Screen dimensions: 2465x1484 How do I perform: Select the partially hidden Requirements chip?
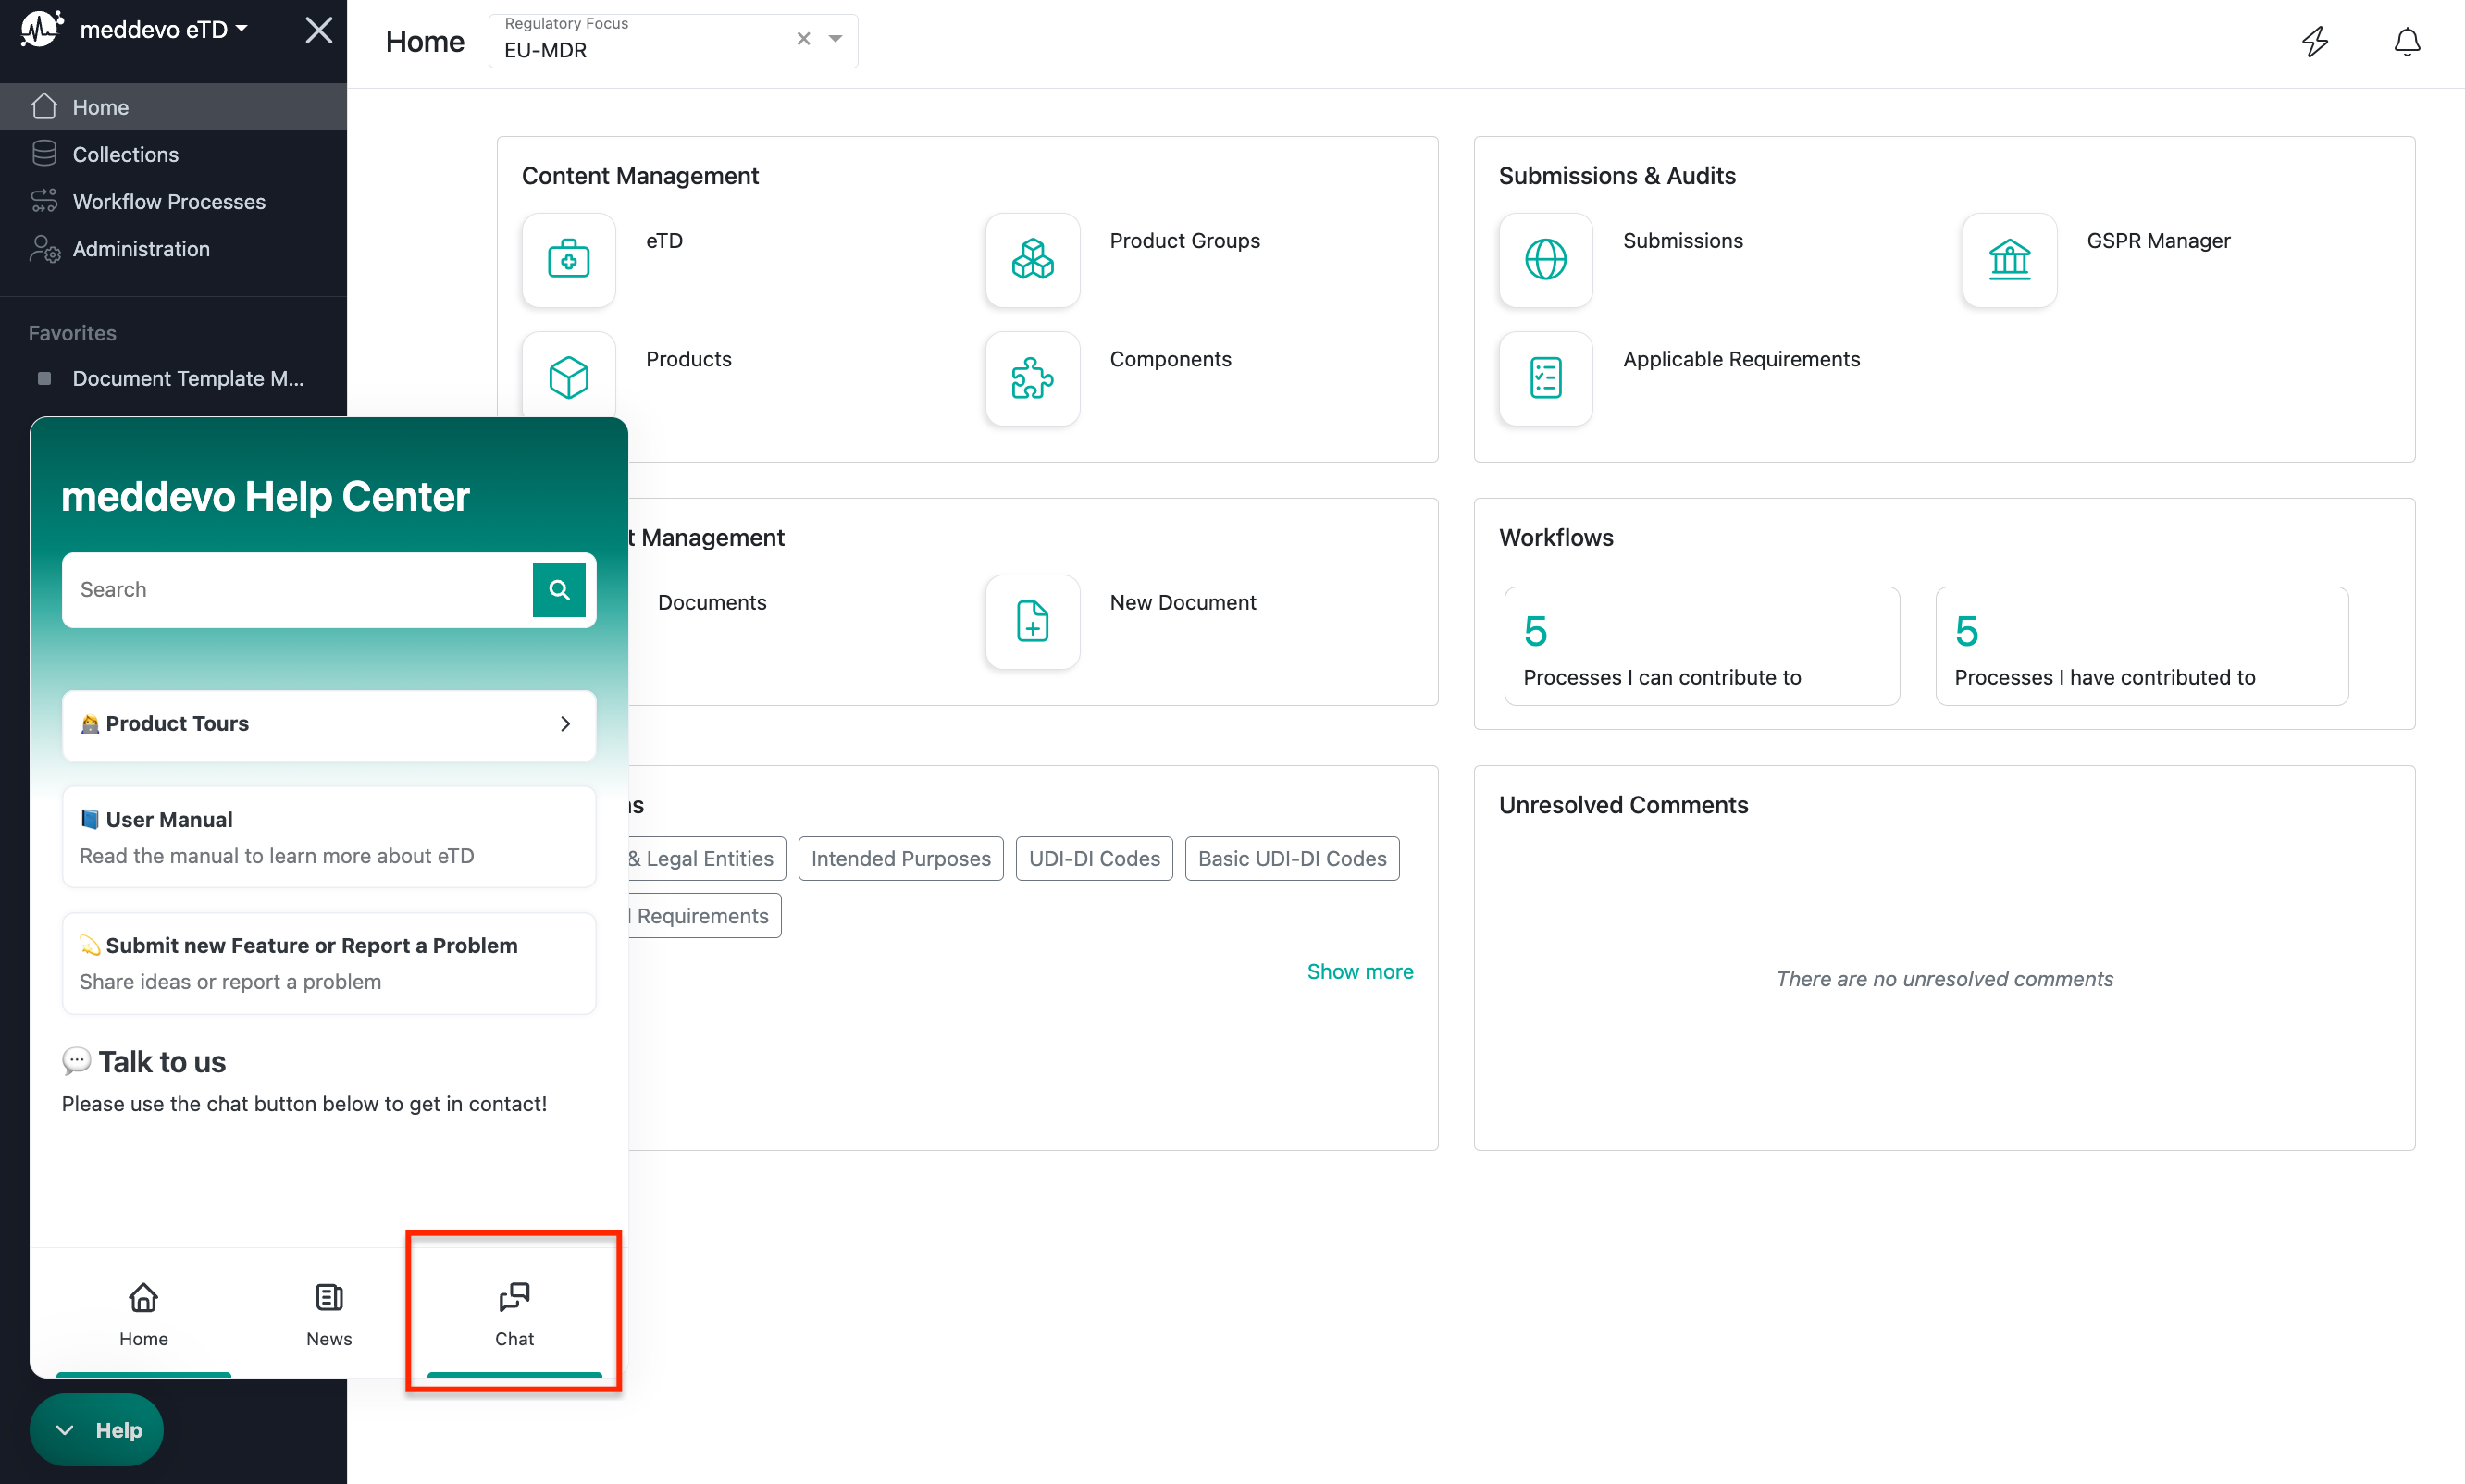(704, 915)
